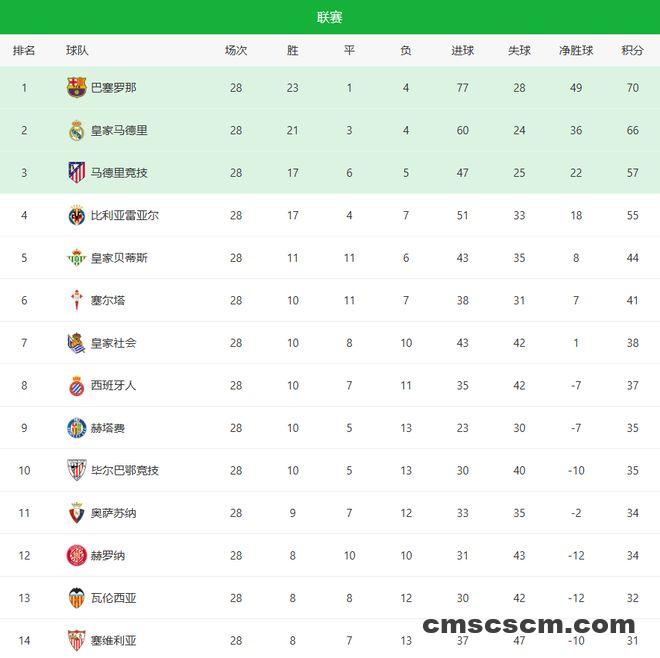The width and height of the screenshot is (660, 658).
Task: Click the Real Sociedad crest icon
Action: coord(76,343)
